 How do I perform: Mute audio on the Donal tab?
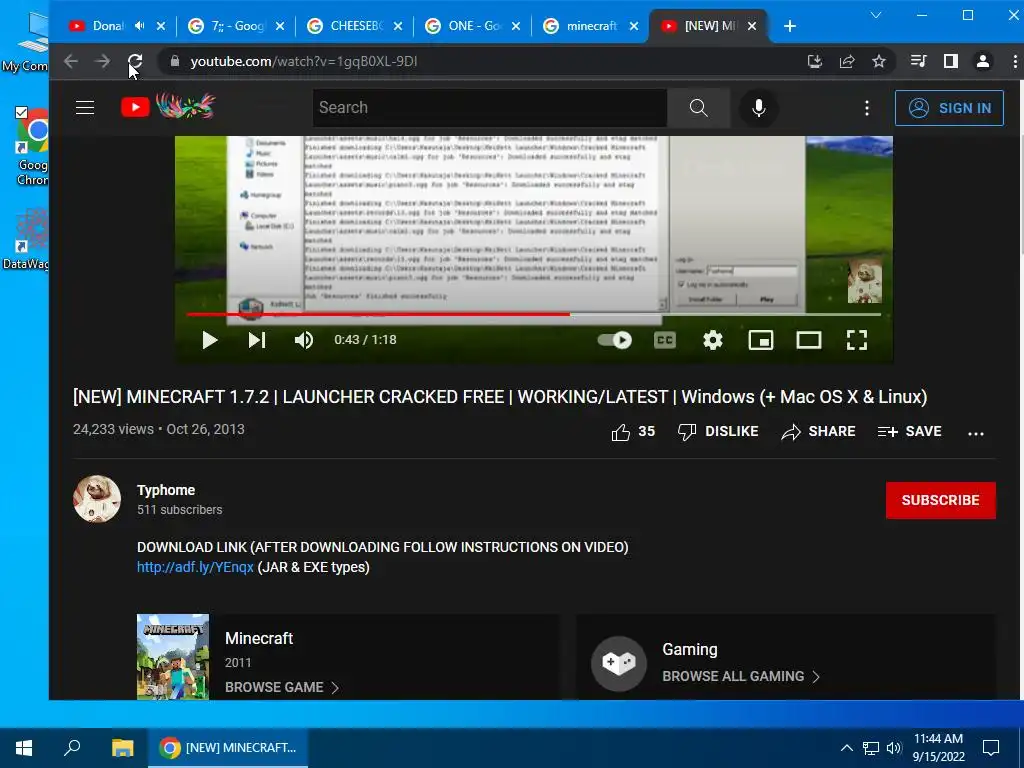click(139, 26)
